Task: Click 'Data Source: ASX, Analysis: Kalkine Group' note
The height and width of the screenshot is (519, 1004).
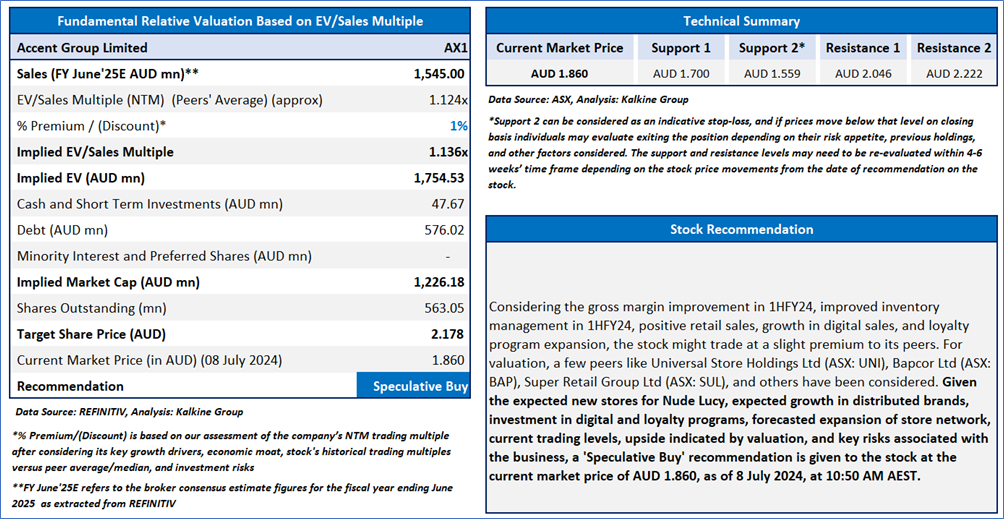Action: (x=590, y=99)
